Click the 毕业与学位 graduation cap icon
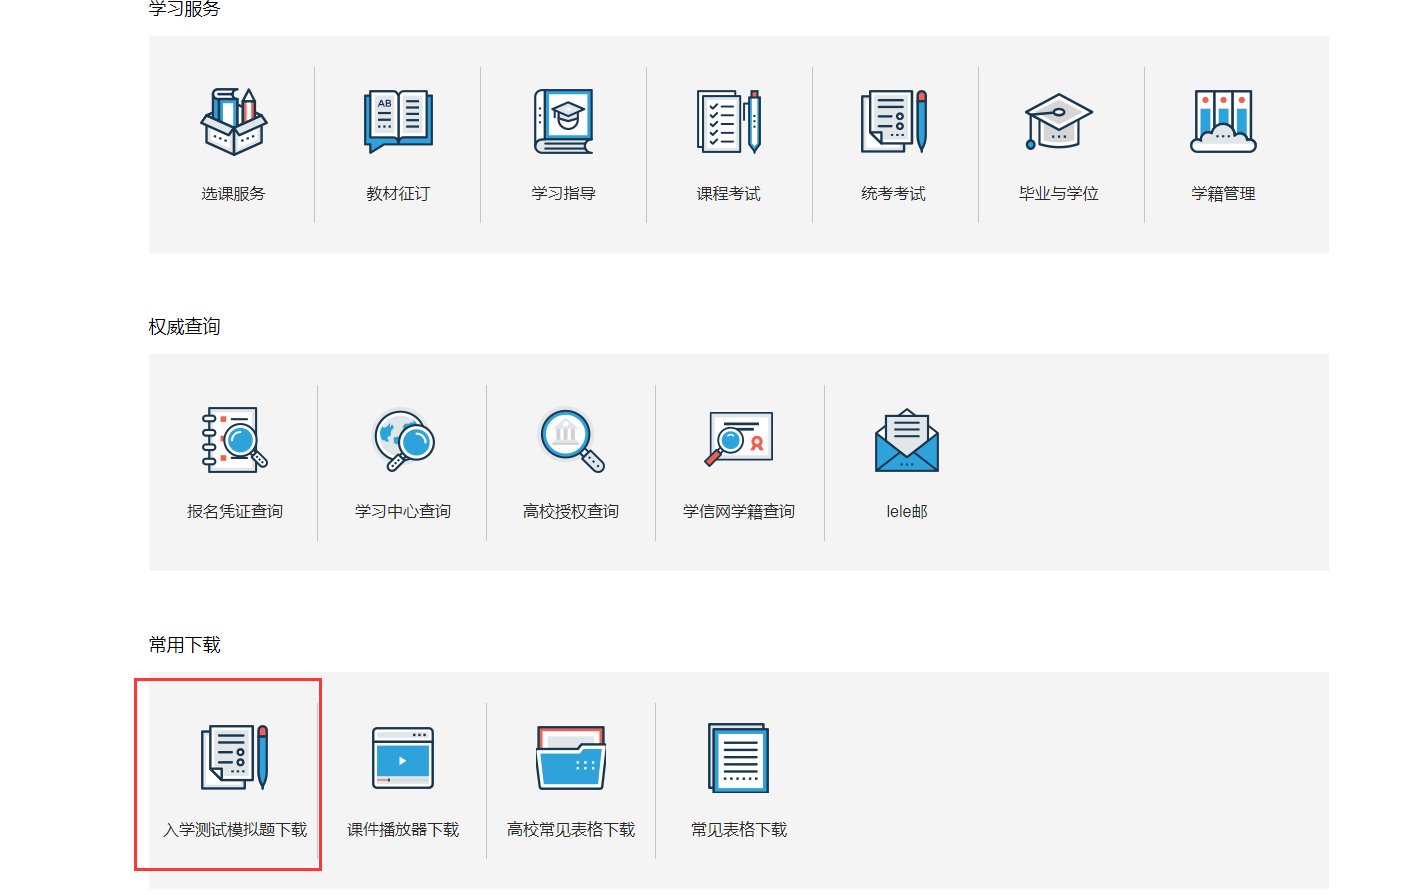The width and height of the screenshot is (1428, 895). tap(1058, 121)
